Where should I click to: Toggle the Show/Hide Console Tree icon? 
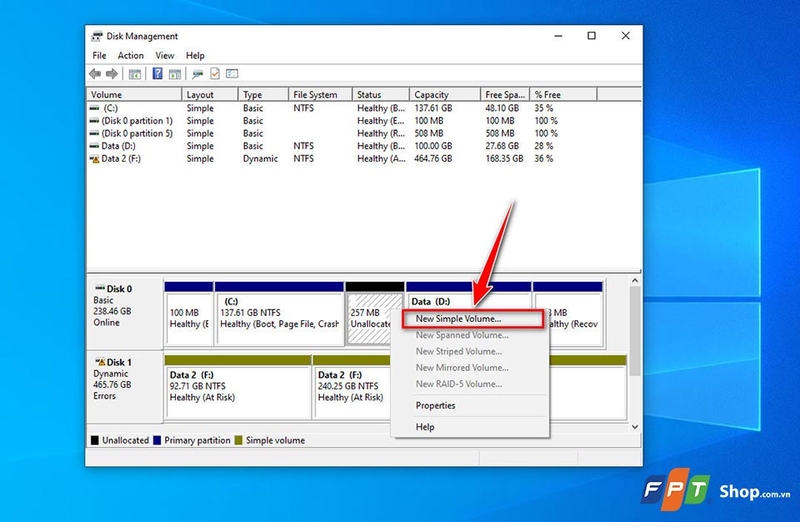(135, 74)
